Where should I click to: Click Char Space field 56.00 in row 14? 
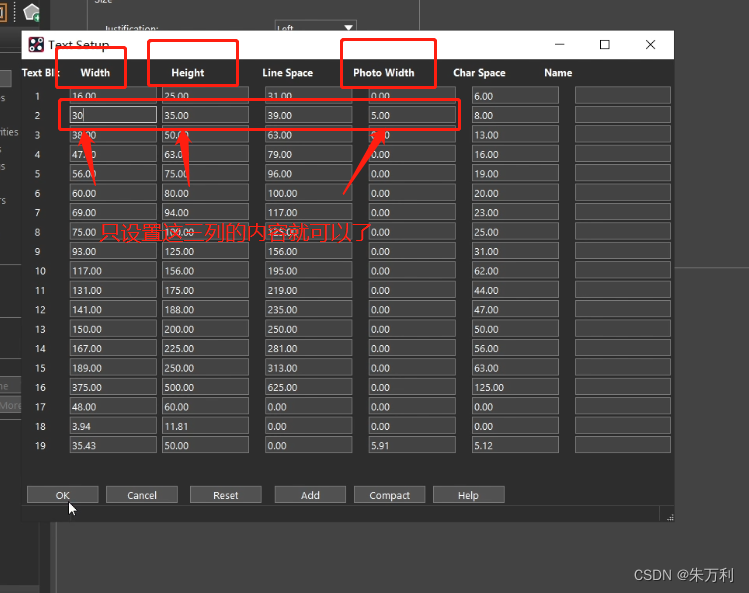point(515,348)
